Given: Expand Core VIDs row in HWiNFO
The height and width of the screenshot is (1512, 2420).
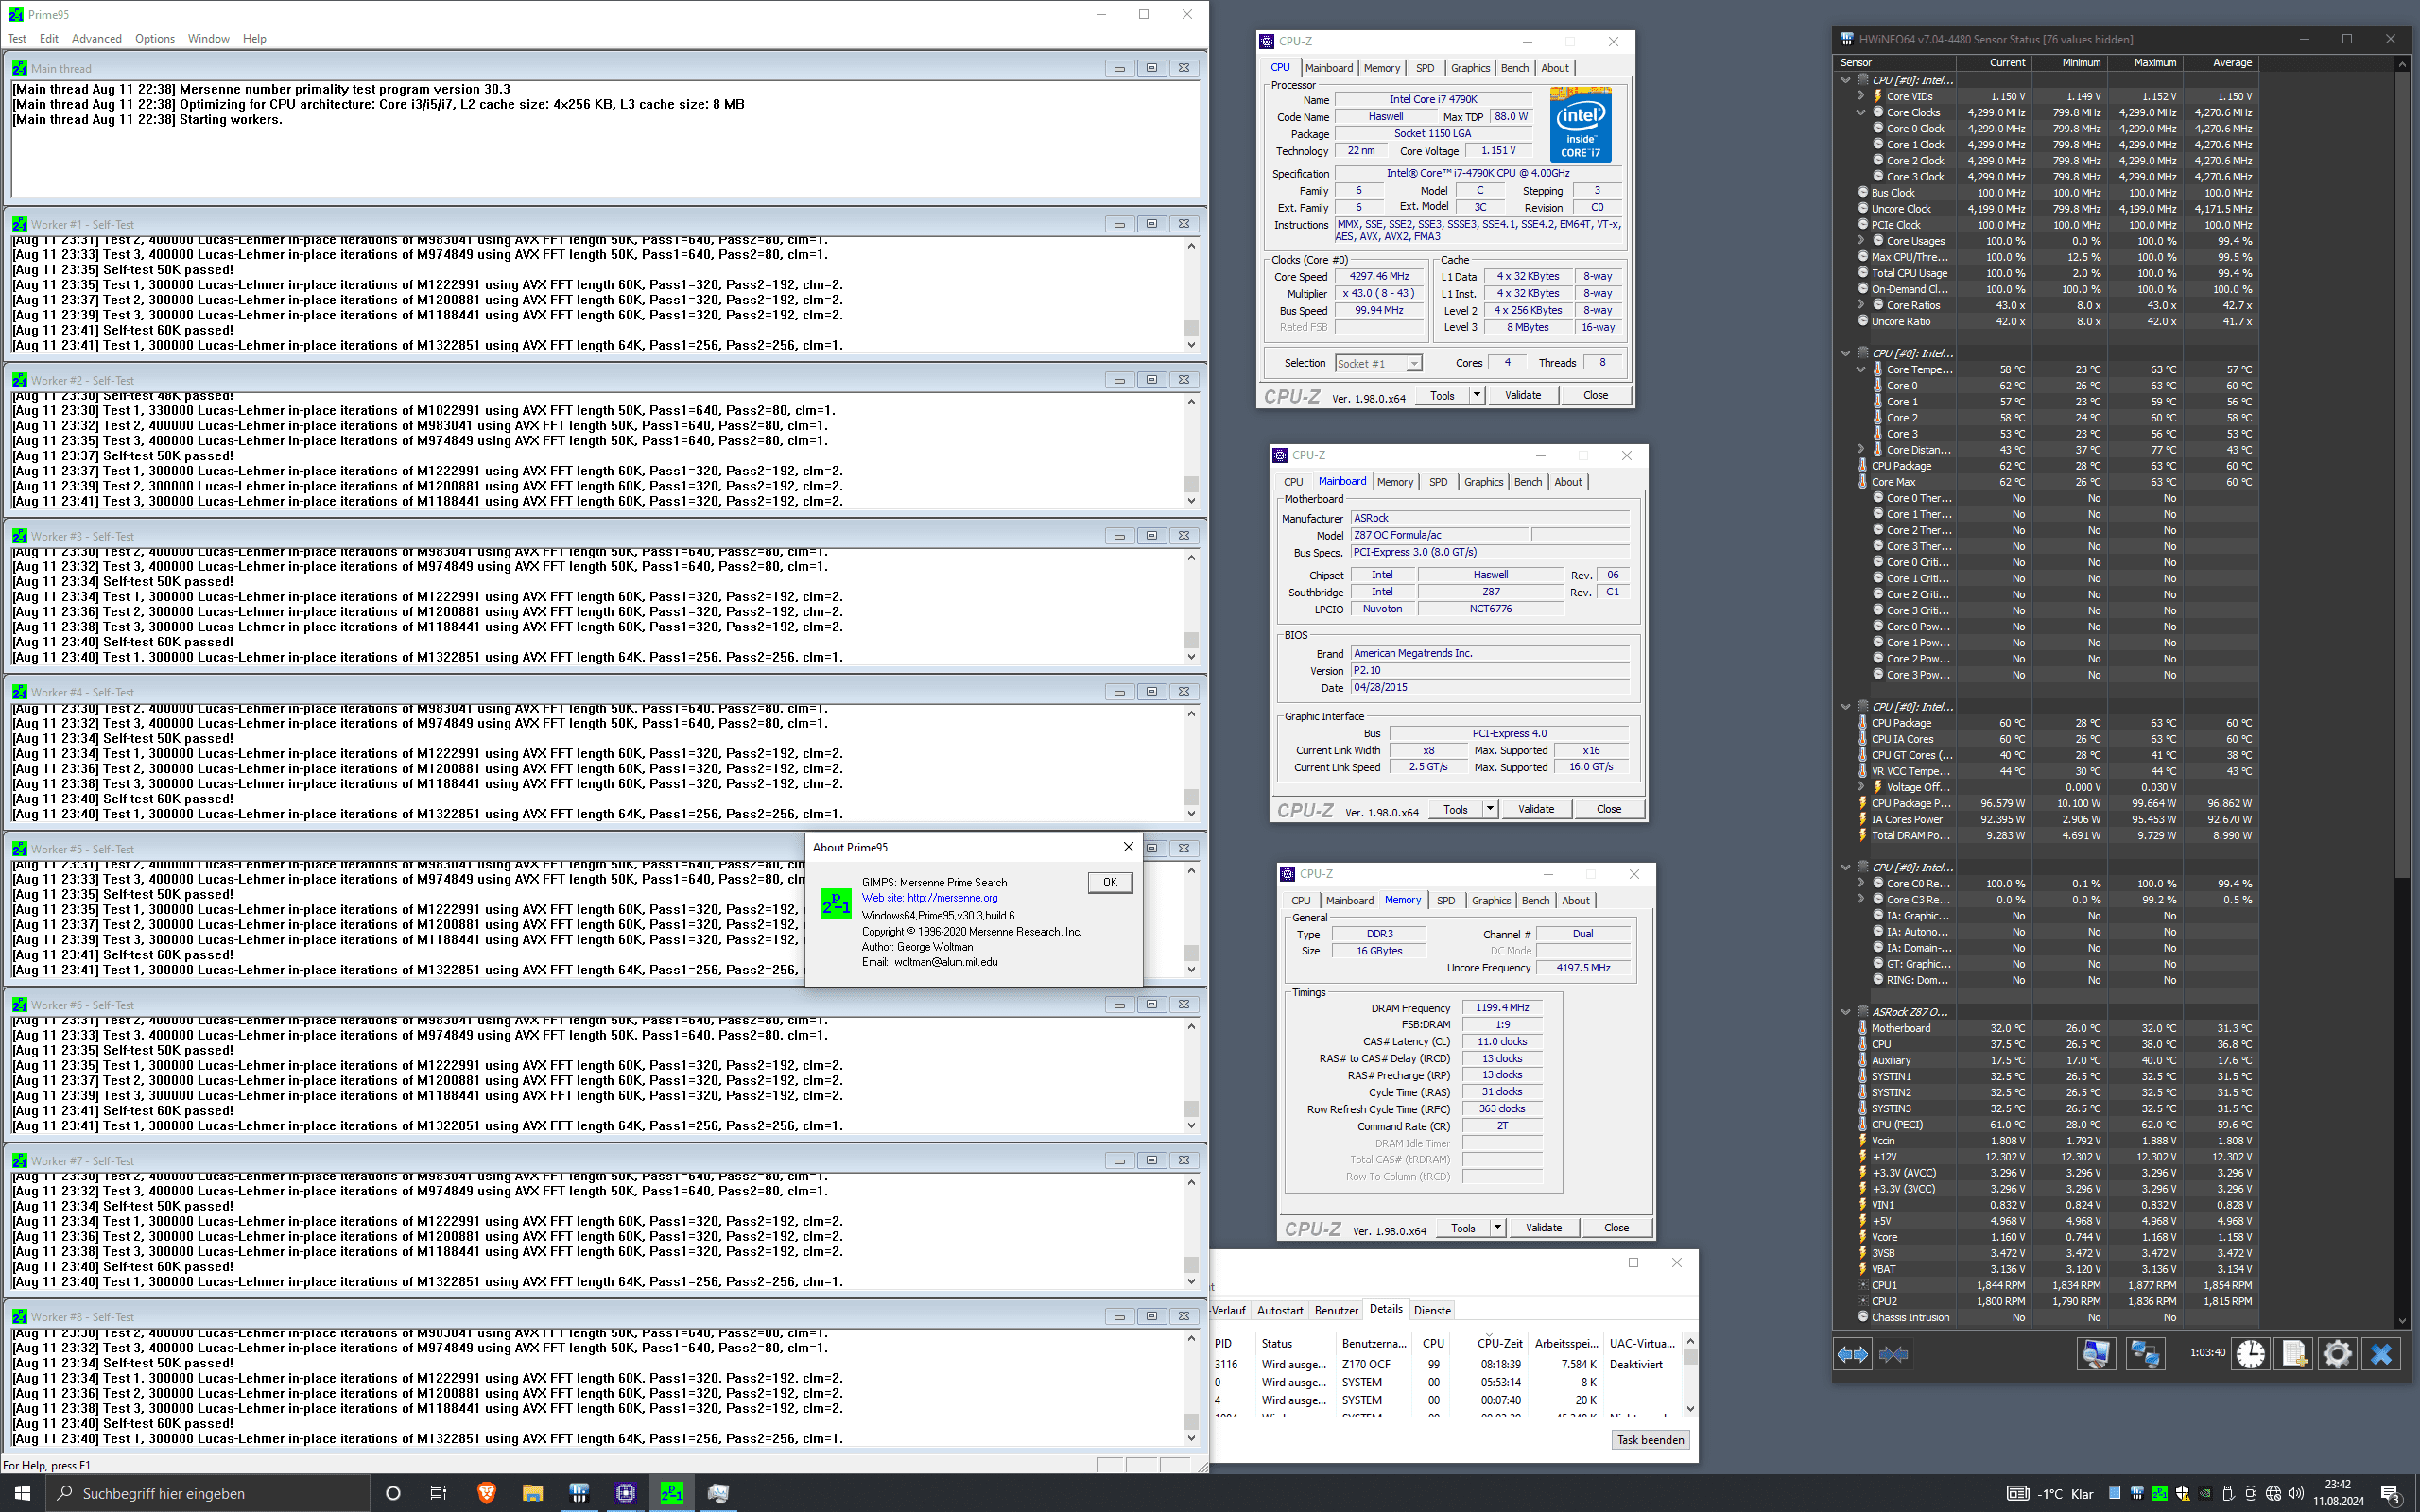Looking at the screenshot, I should tap(1861, 97).
